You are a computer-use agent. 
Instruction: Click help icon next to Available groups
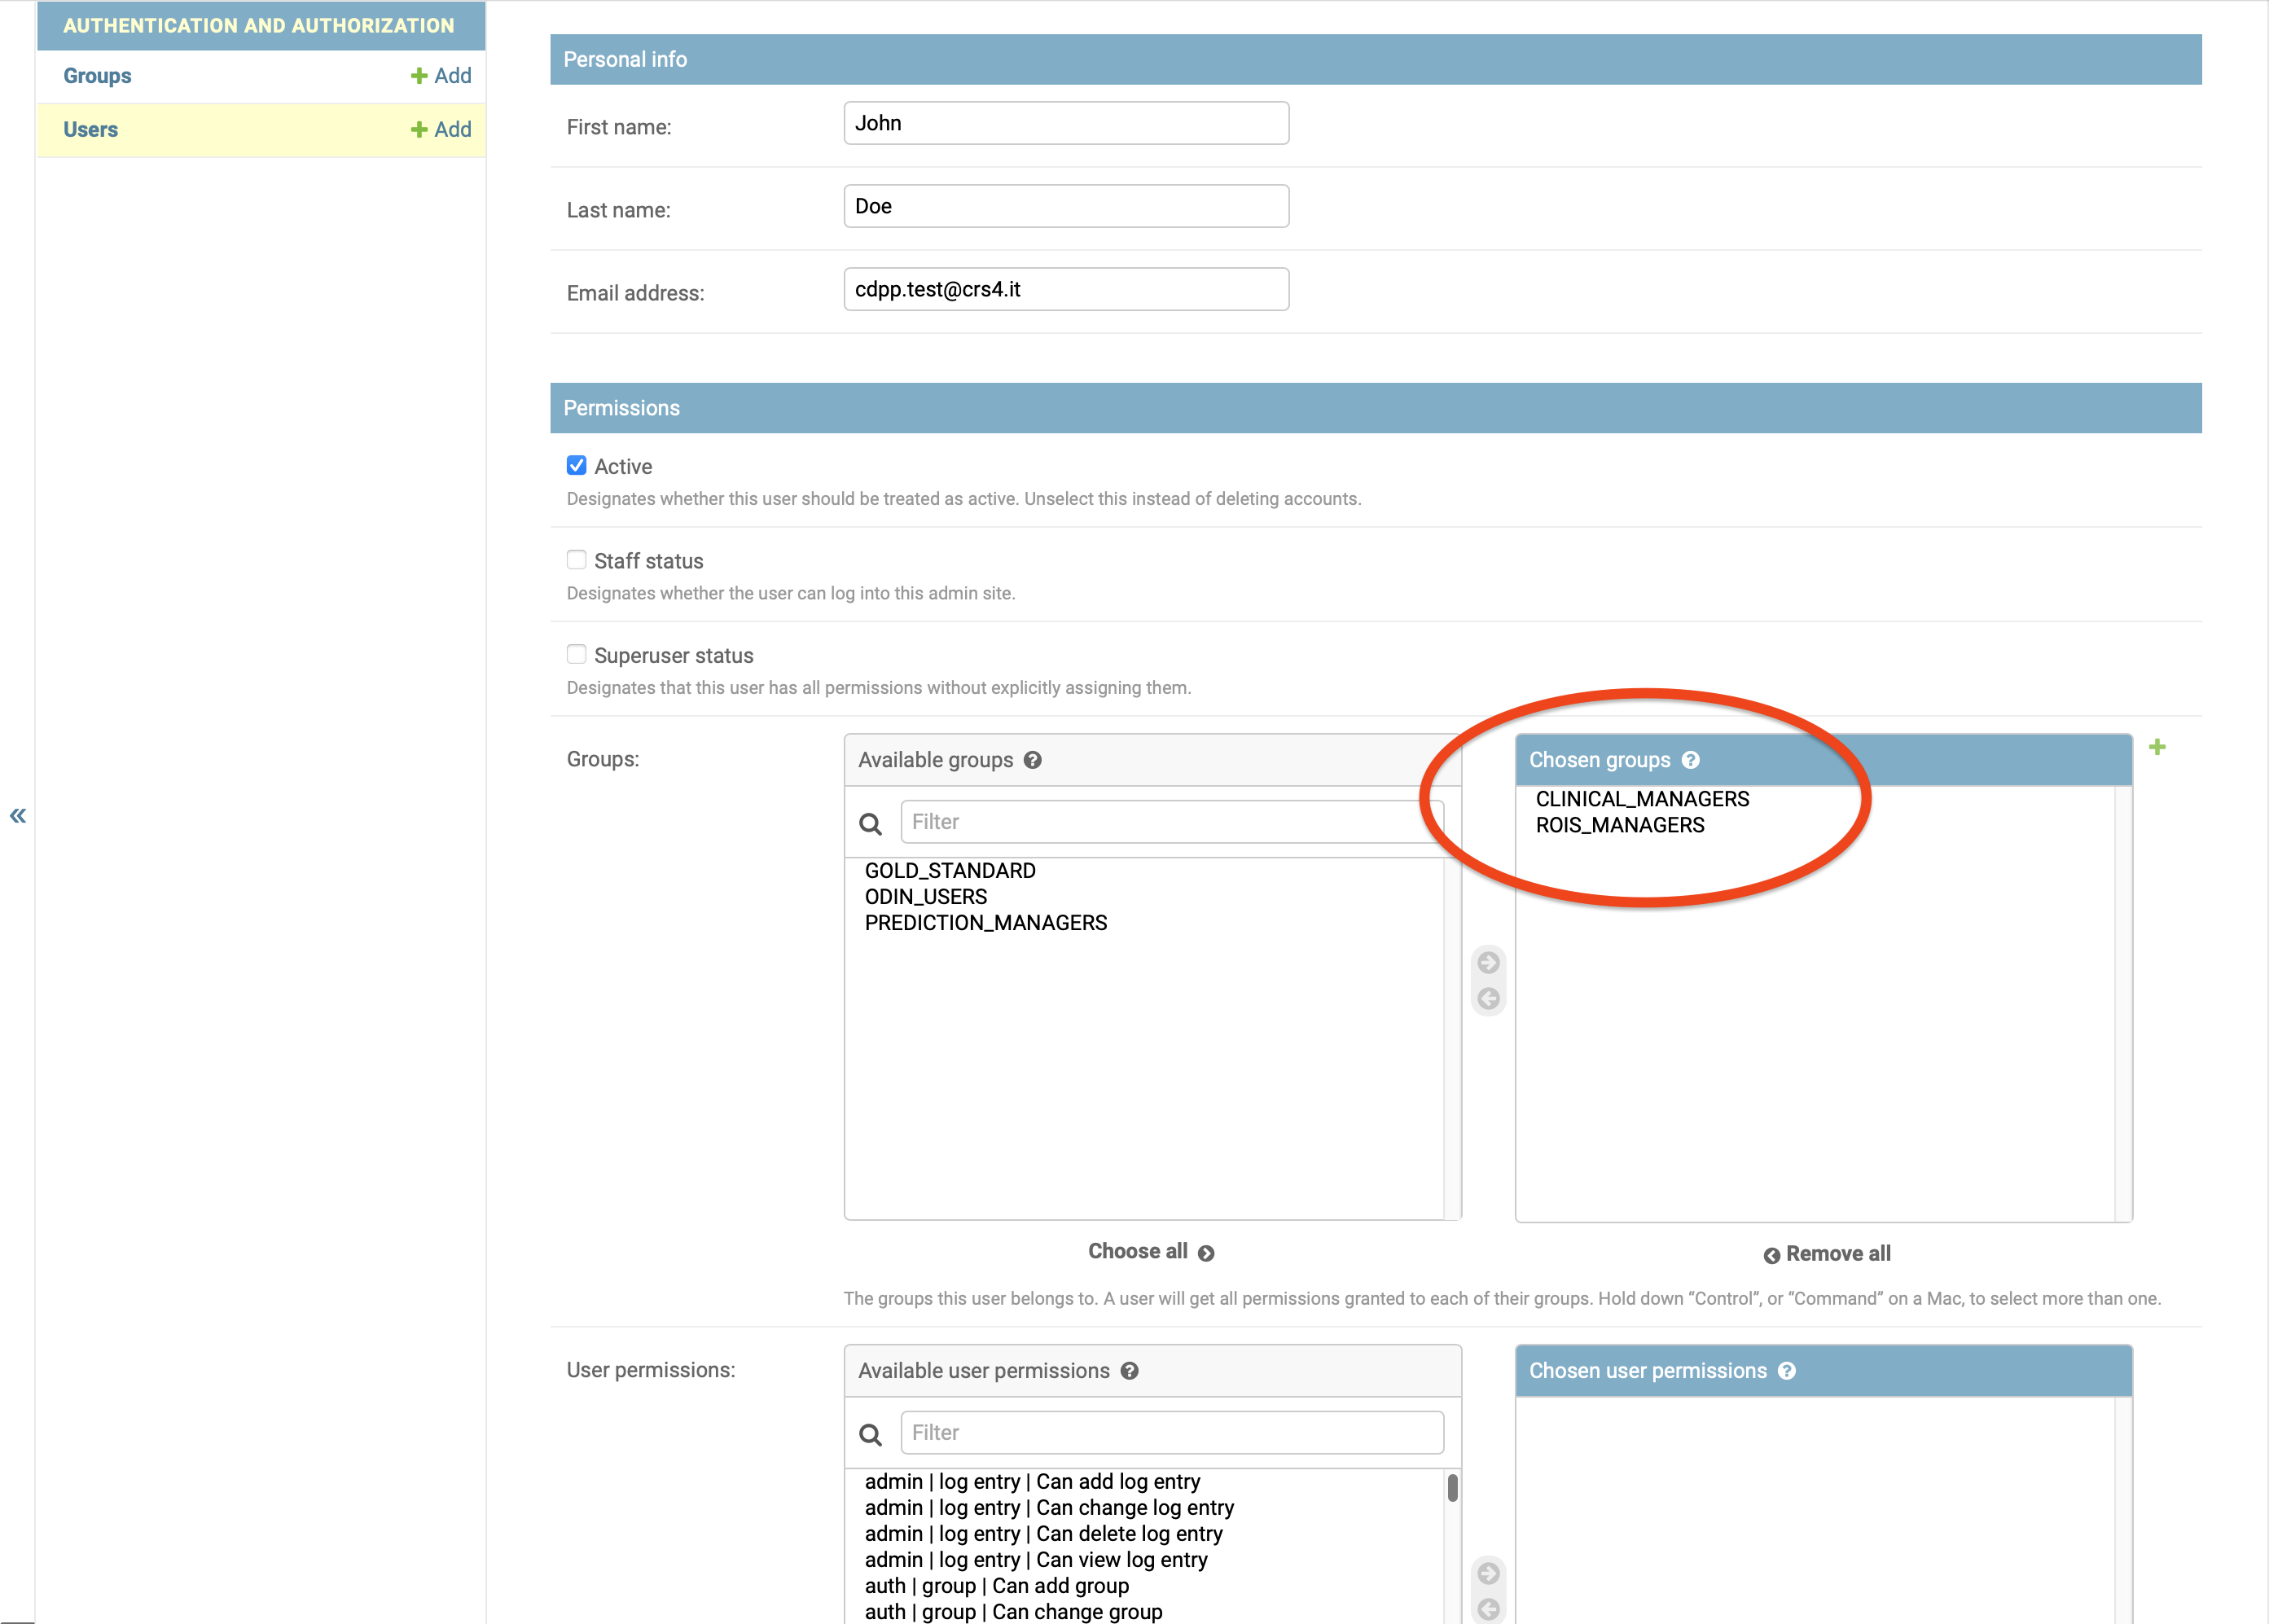1033,760
